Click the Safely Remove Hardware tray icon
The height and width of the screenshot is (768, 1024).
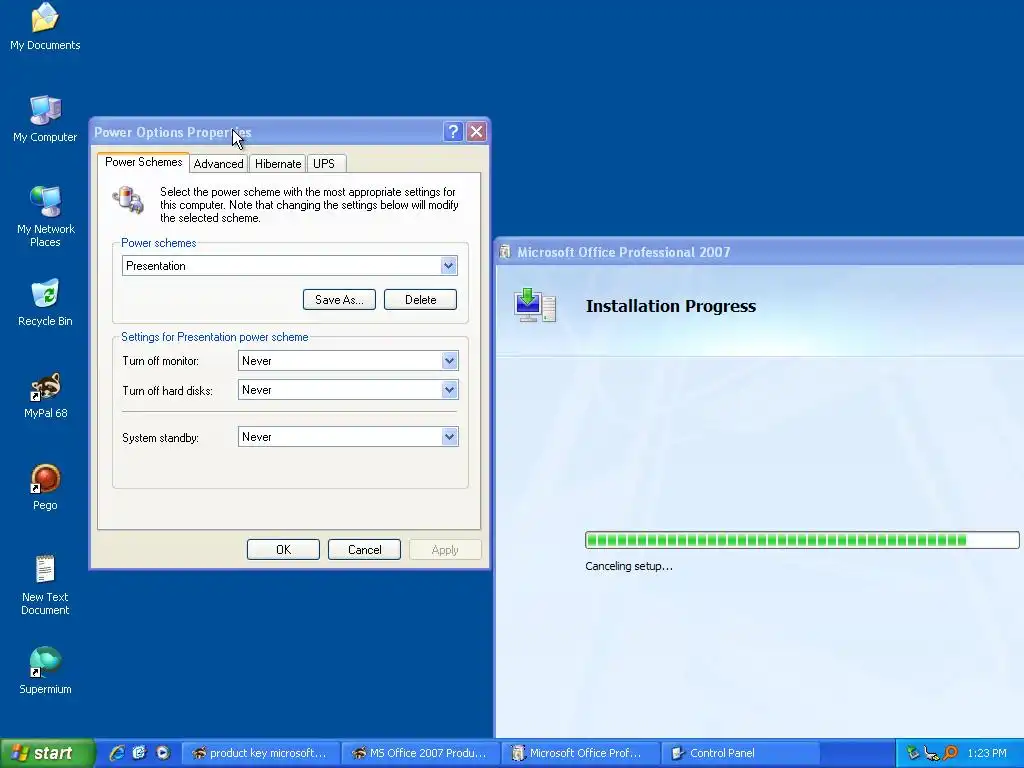(912, 753)
